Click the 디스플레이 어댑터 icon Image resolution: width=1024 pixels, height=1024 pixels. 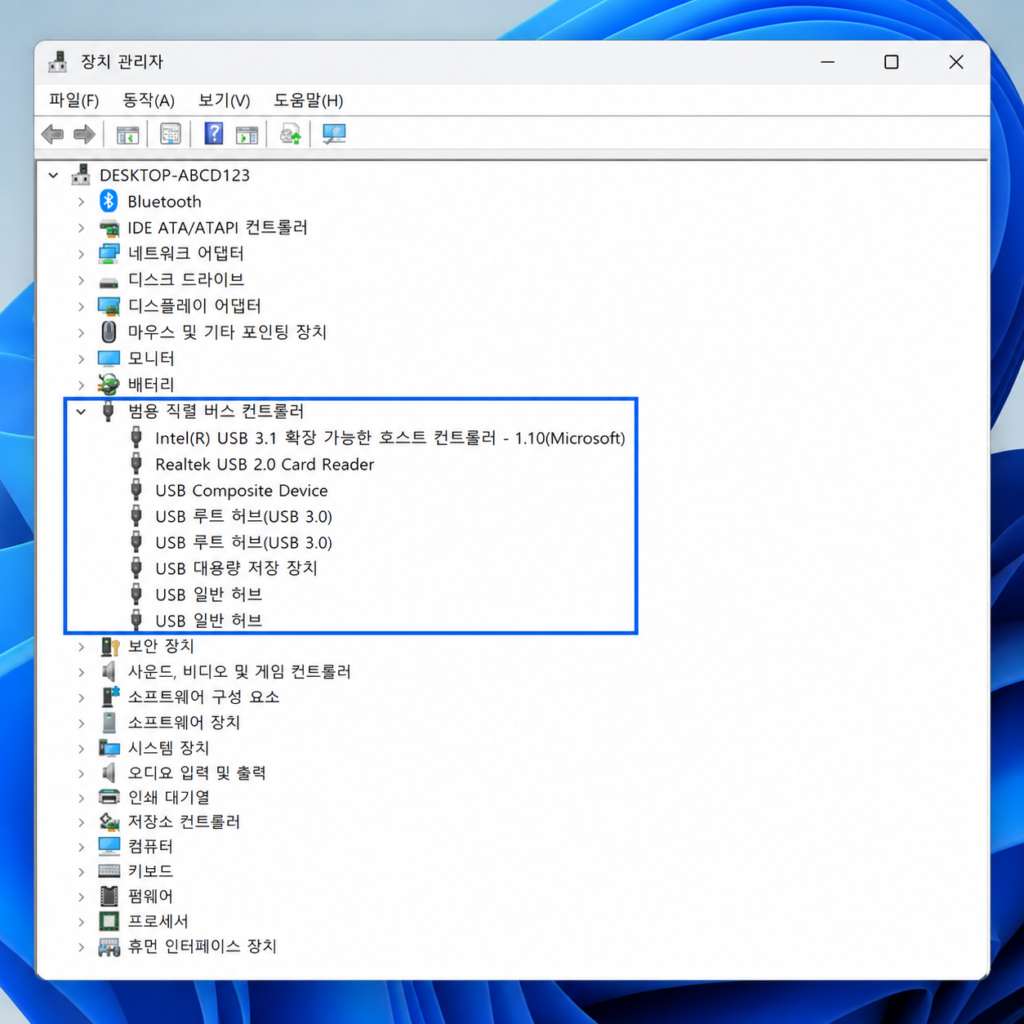tap(109, 306)
